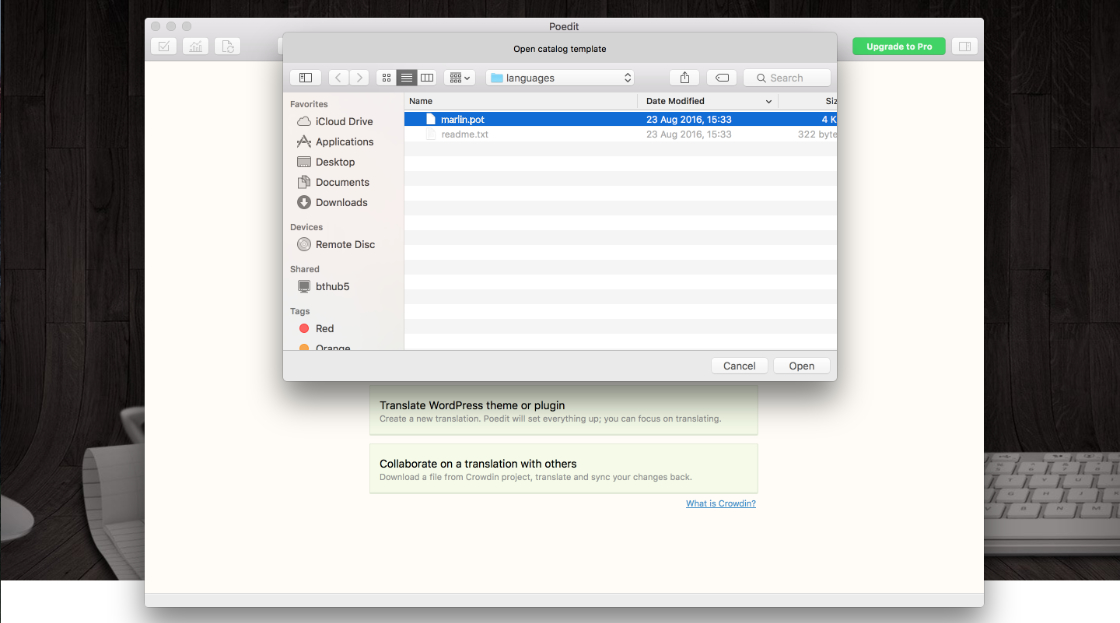Viewport: 1120px width, 623px height.
Task: Sort files by Date Modified column
Action: coord(708,101)
